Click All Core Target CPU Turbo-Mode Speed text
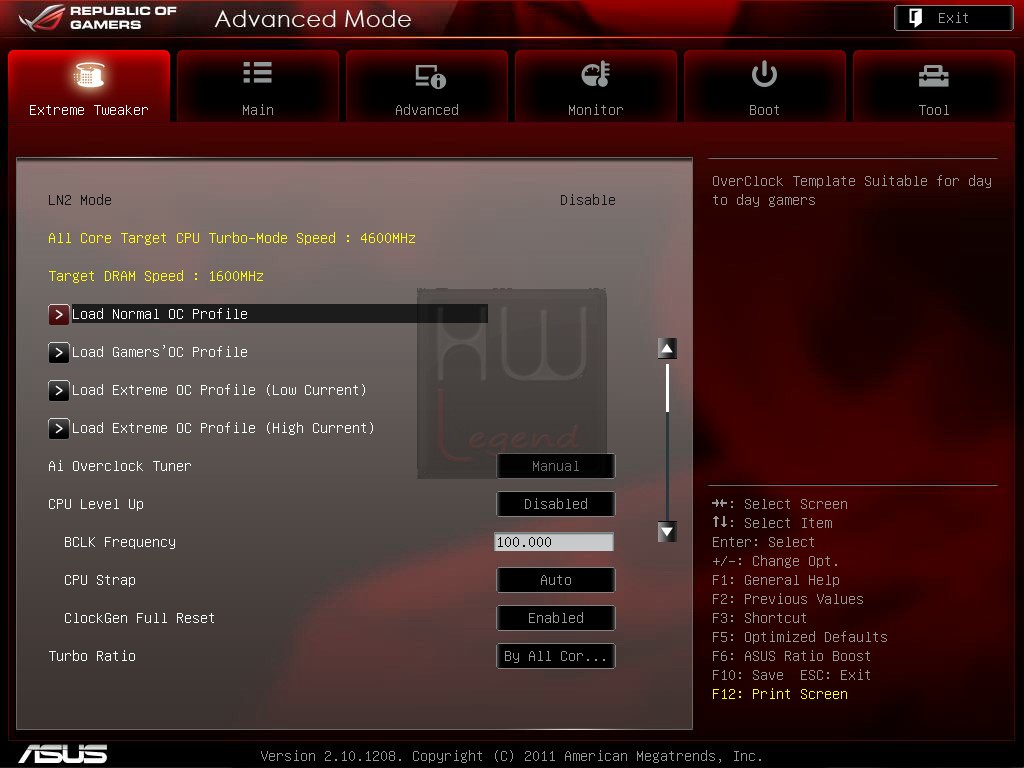Image resolution: width=1024 pixels, height=768 pixels. click(232, 238)
